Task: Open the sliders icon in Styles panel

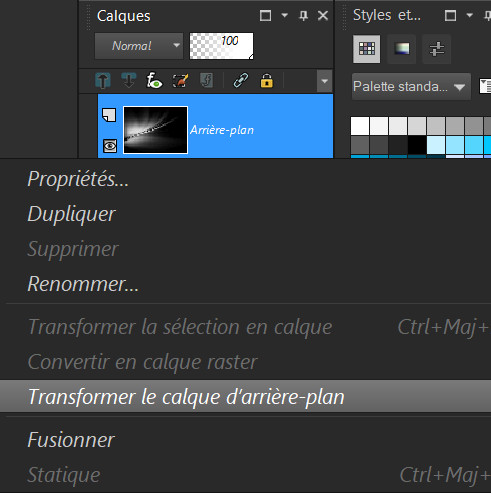Action: click(437, 49)
